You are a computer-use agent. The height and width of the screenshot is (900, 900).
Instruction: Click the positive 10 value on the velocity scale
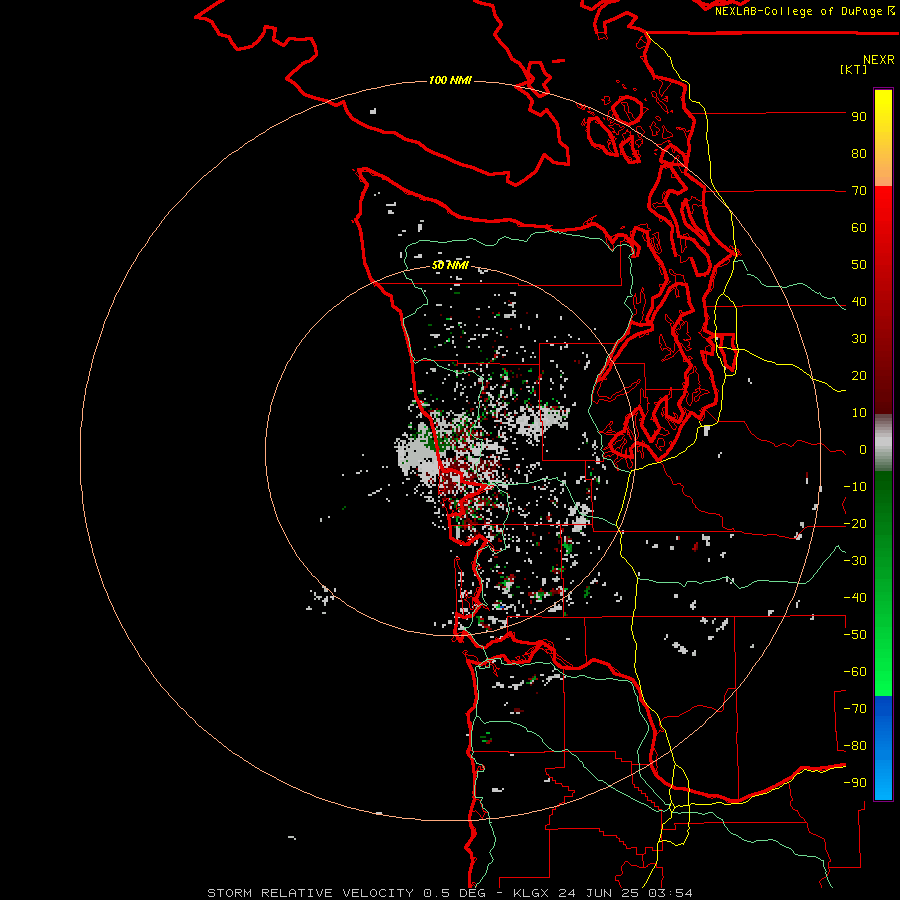tap(859, 413)
